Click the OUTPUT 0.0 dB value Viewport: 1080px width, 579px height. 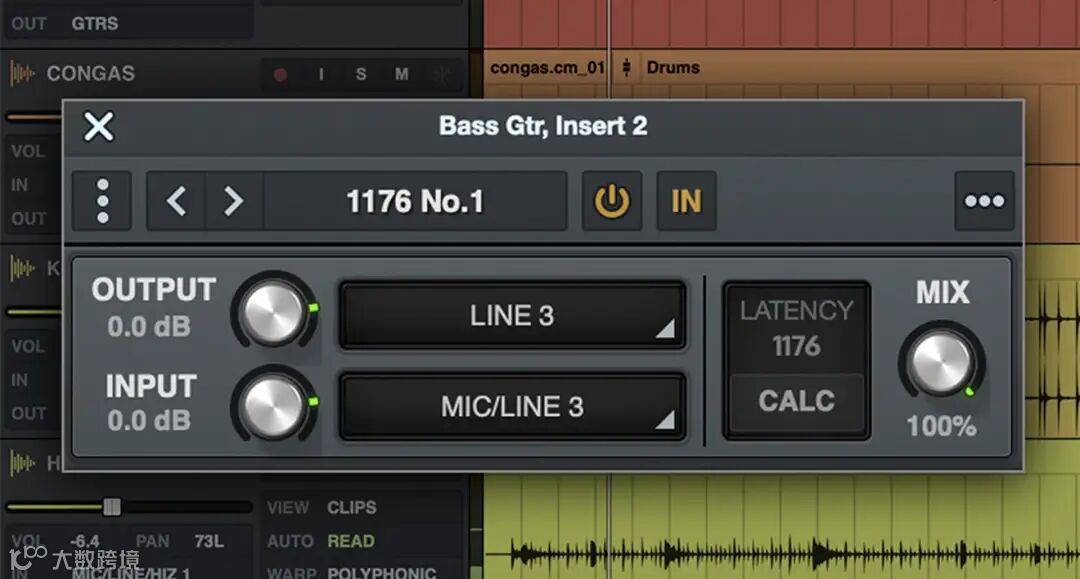(149, 326)
